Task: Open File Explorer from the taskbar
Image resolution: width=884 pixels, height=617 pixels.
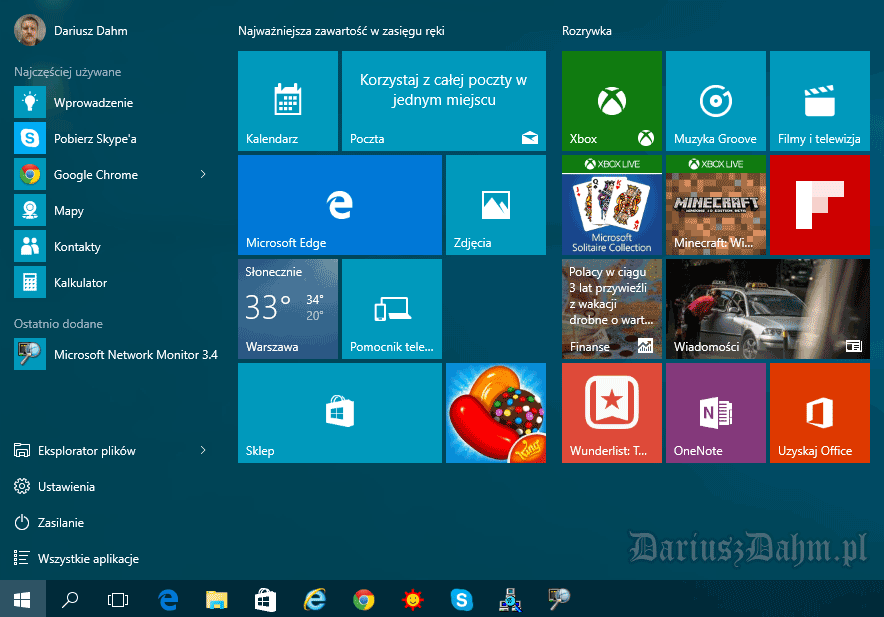Action: point(216,600)
